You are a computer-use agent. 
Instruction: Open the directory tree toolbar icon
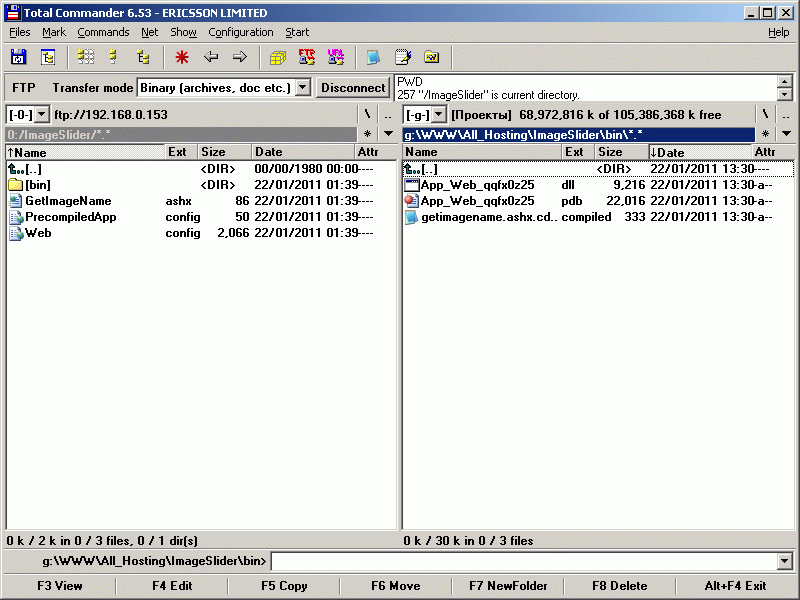(48, 57)
